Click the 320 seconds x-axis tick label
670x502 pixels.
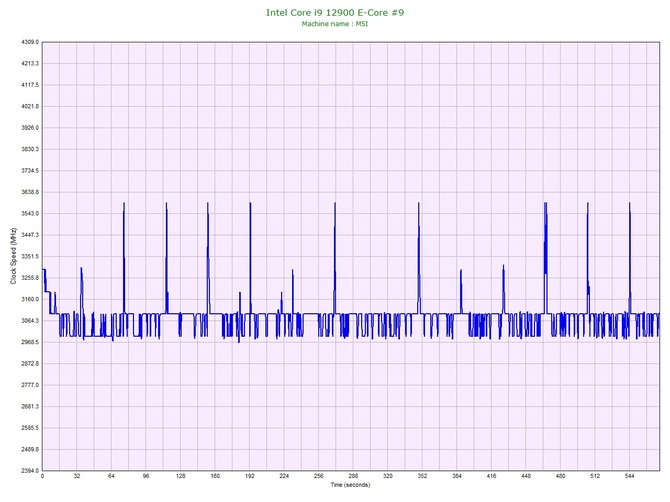(388, 476)
